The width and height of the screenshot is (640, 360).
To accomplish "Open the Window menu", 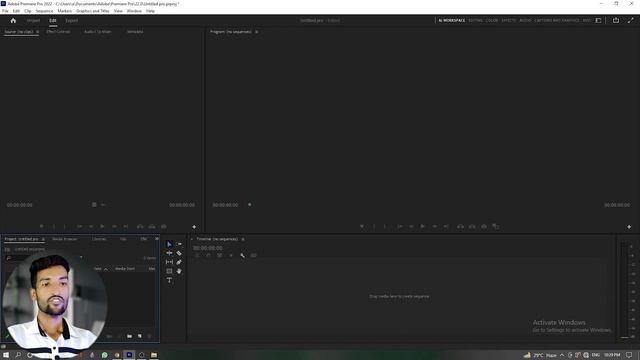I will coord(134,11).
